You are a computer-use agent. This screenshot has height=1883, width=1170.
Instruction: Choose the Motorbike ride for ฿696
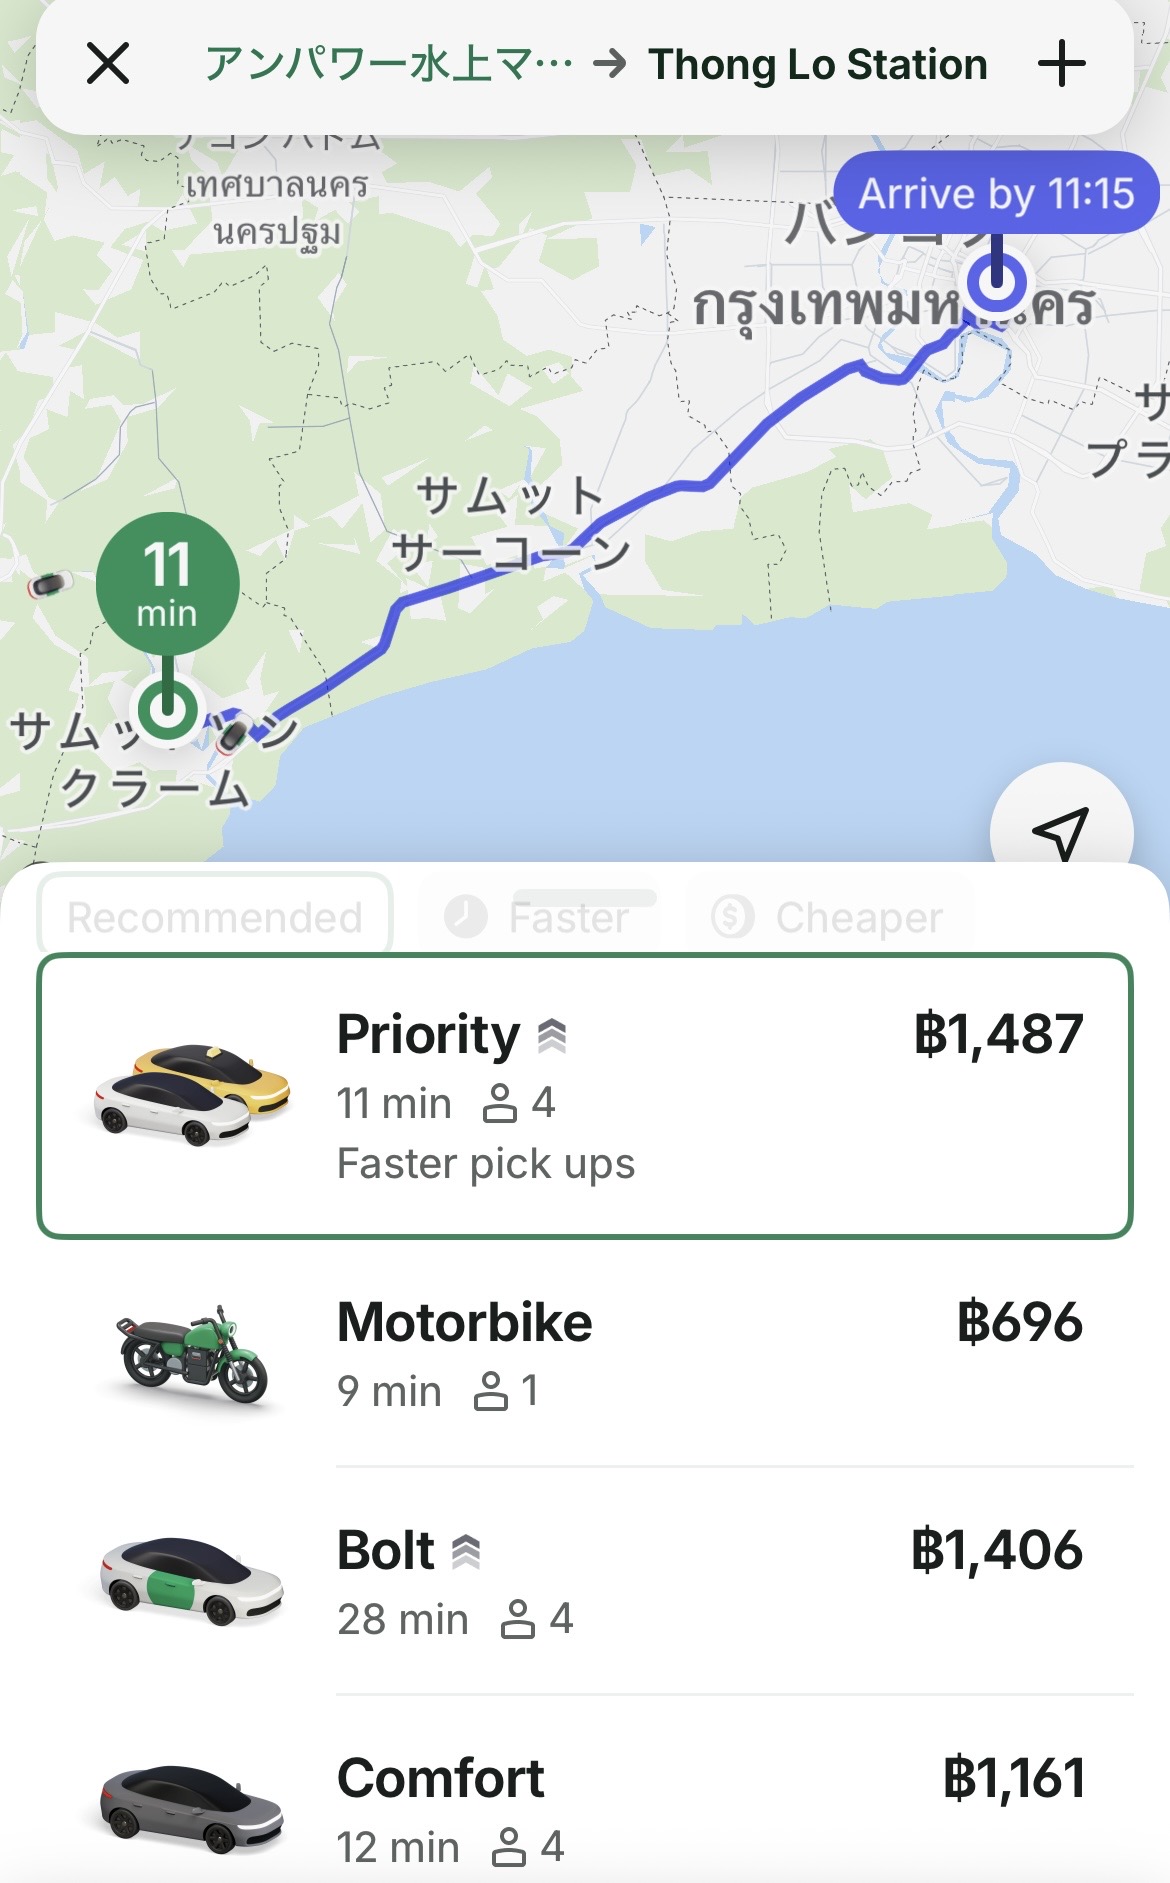(x=700, y=1353)
